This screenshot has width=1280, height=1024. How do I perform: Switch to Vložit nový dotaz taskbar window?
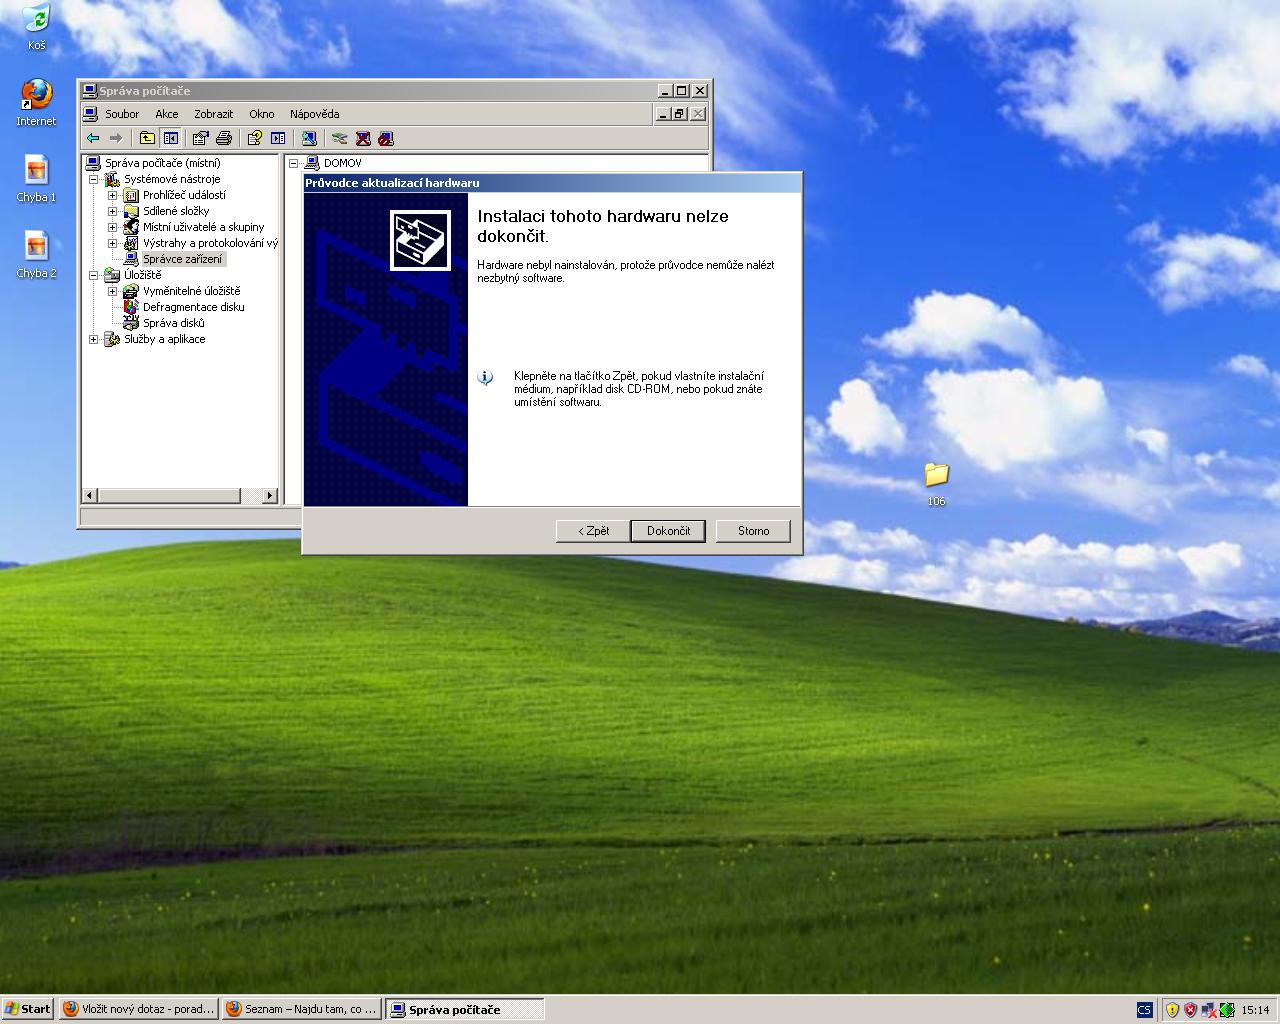[x=138, y=1009]
